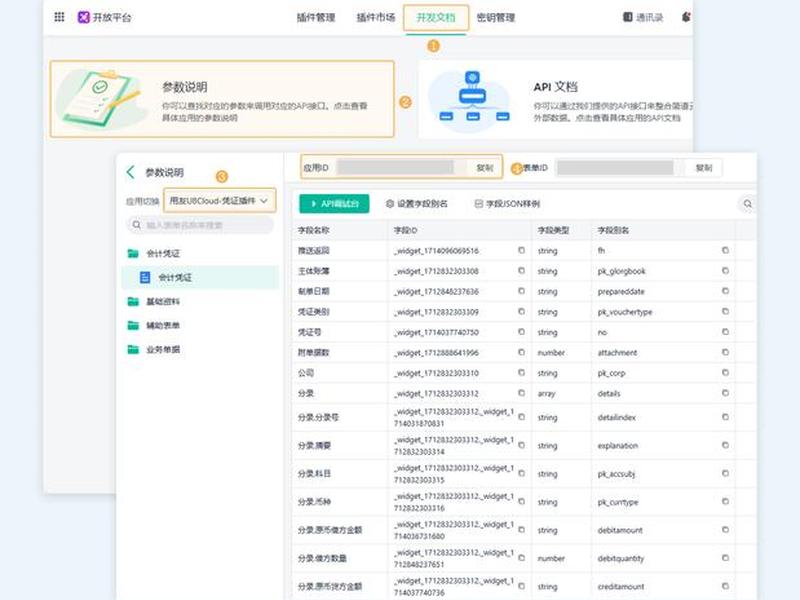Copy the field ID in the debitquantity row
The height and width of the screenshot is (600, 800).
(521, 558)
